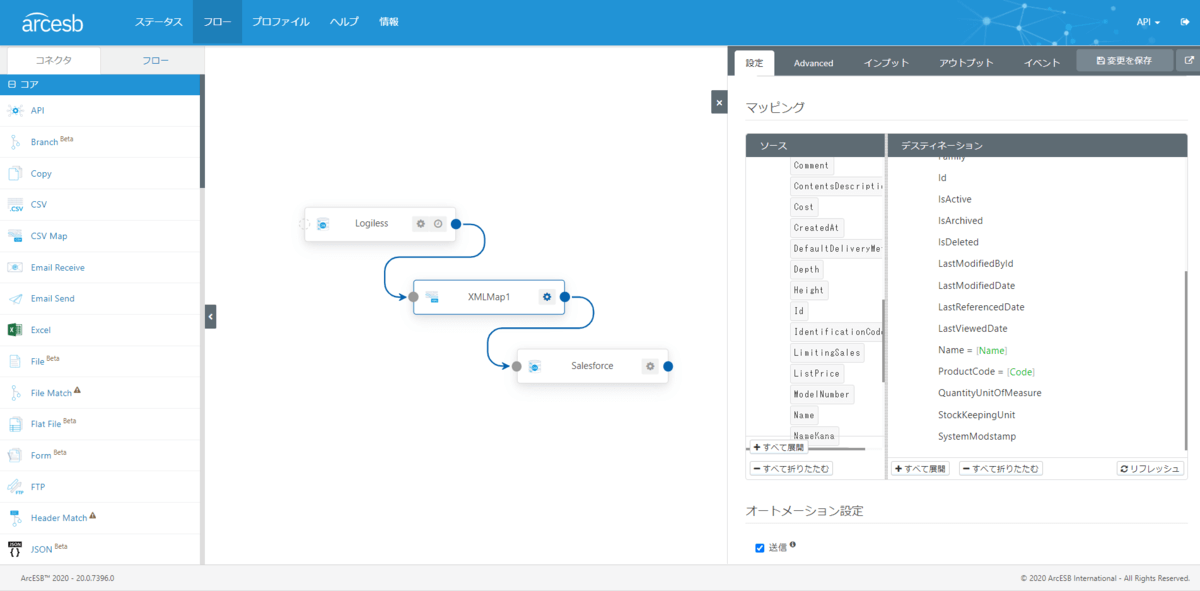The height and width of the screenshot is (591, 1200).
Task: Click the connector list scrollbar
Action: (x=202, y=131)
